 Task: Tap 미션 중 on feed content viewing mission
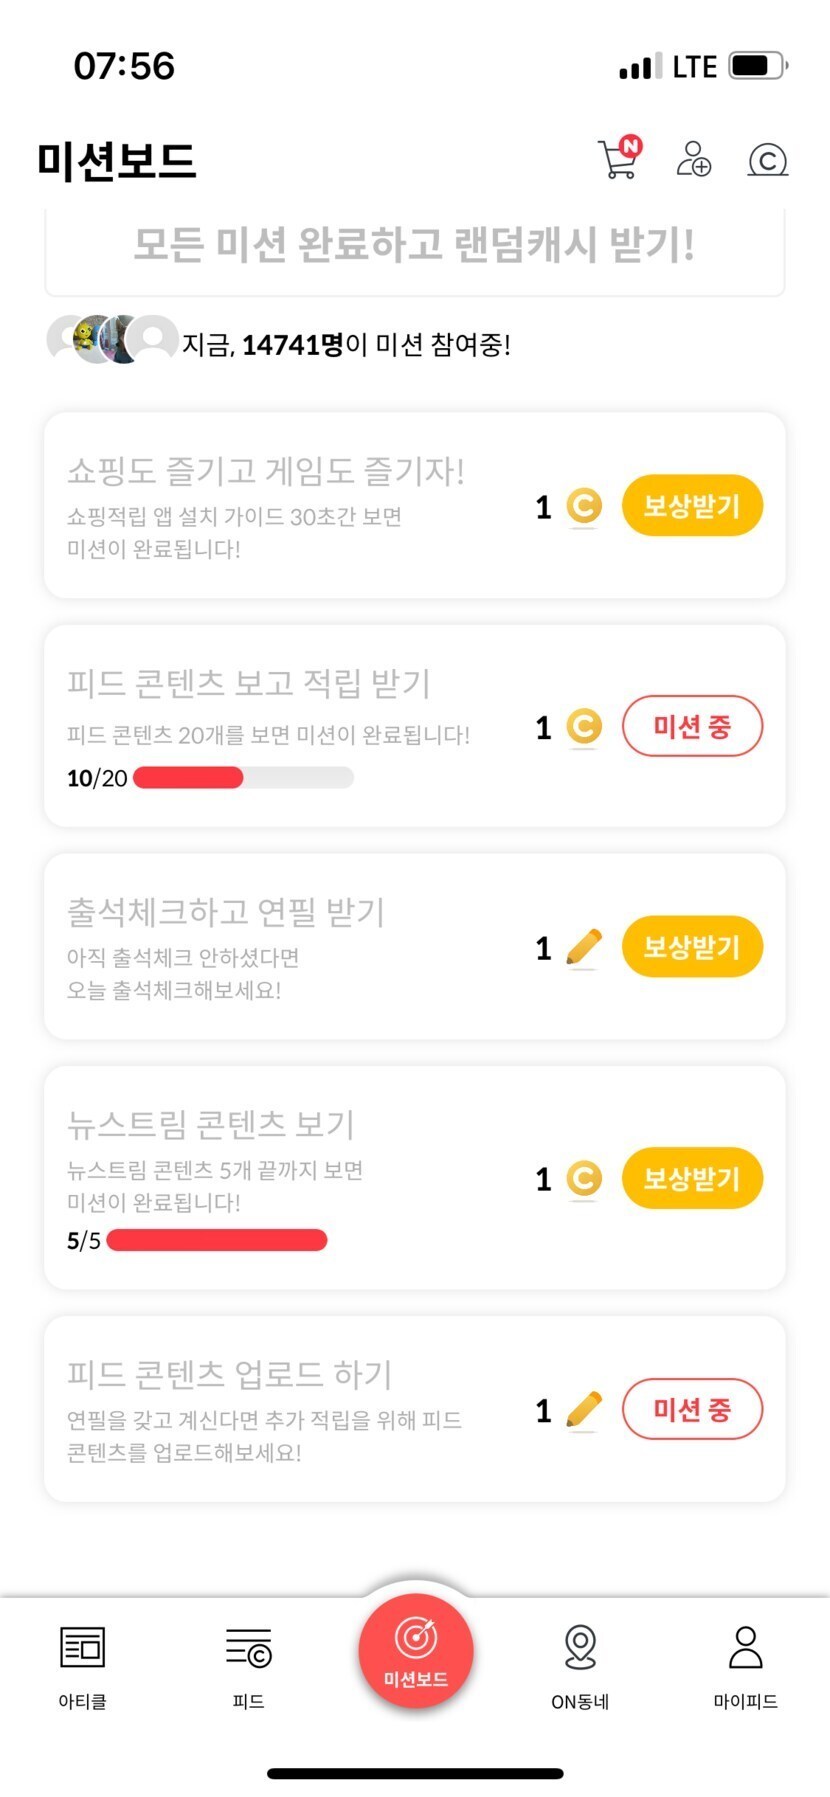pos(692,727)
